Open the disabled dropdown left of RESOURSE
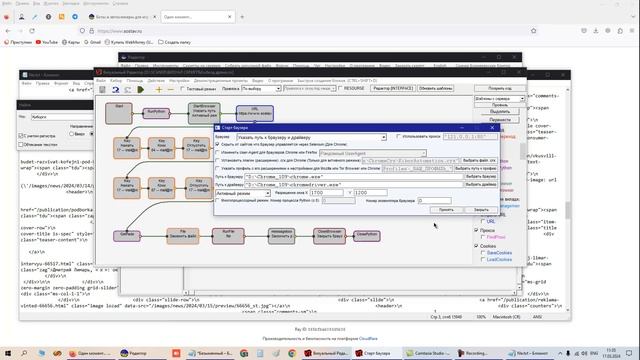This screenshot has width=640, height=360. coord(309,89)
